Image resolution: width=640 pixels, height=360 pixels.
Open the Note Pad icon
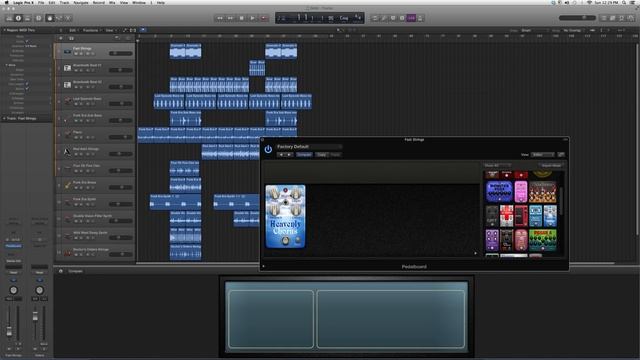click(613, 18)
